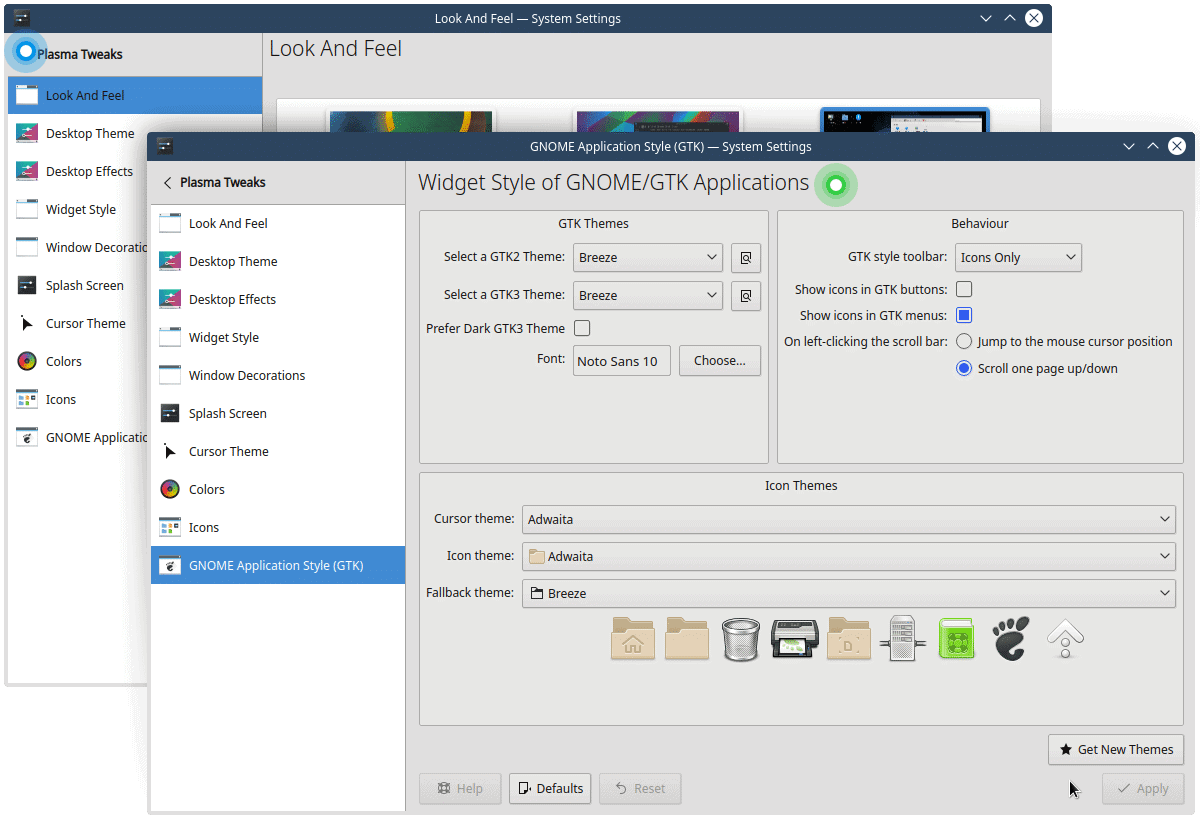Click the GNOME footprint preview icon

coord(1011,638)
